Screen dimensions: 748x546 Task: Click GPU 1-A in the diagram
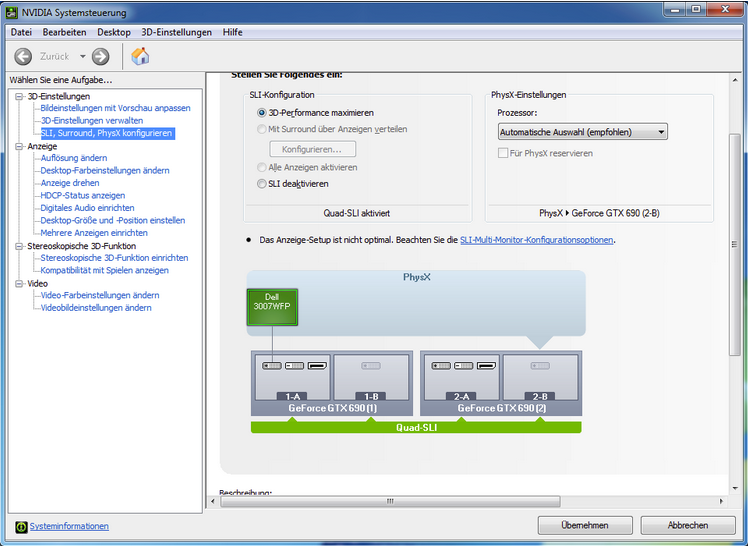tap(292, 377)
